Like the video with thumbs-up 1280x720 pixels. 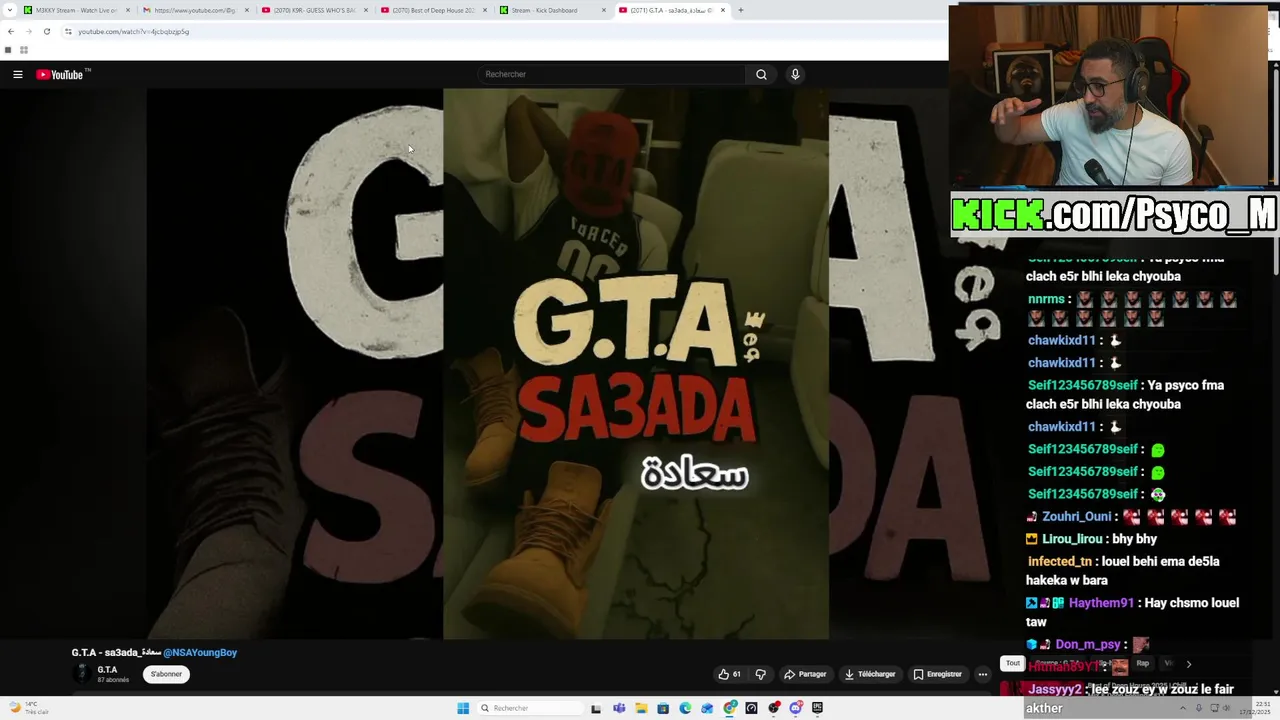pyautogui.click(x=730, y=674)
